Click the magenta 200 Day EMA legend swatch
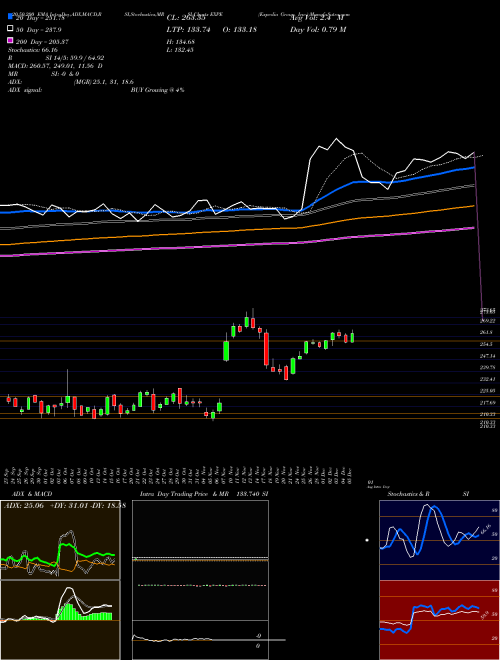Viewport: 500px width, 660px height. [x=10, y=40]
